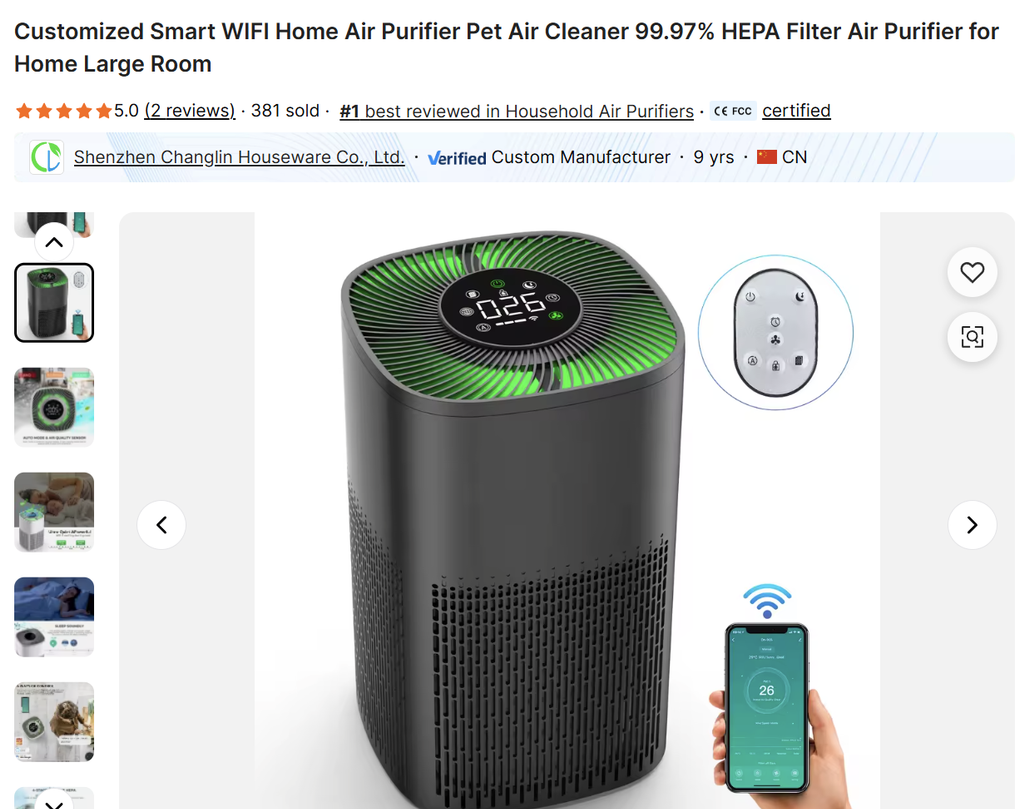Select the sleep soundly night thumbnail
1024x809 pixels.
point(54,617)
